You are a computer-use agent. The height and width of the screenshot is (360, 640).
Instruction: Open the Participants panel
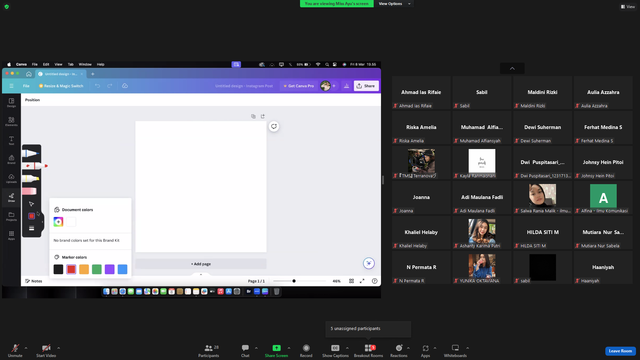point(209,351)
